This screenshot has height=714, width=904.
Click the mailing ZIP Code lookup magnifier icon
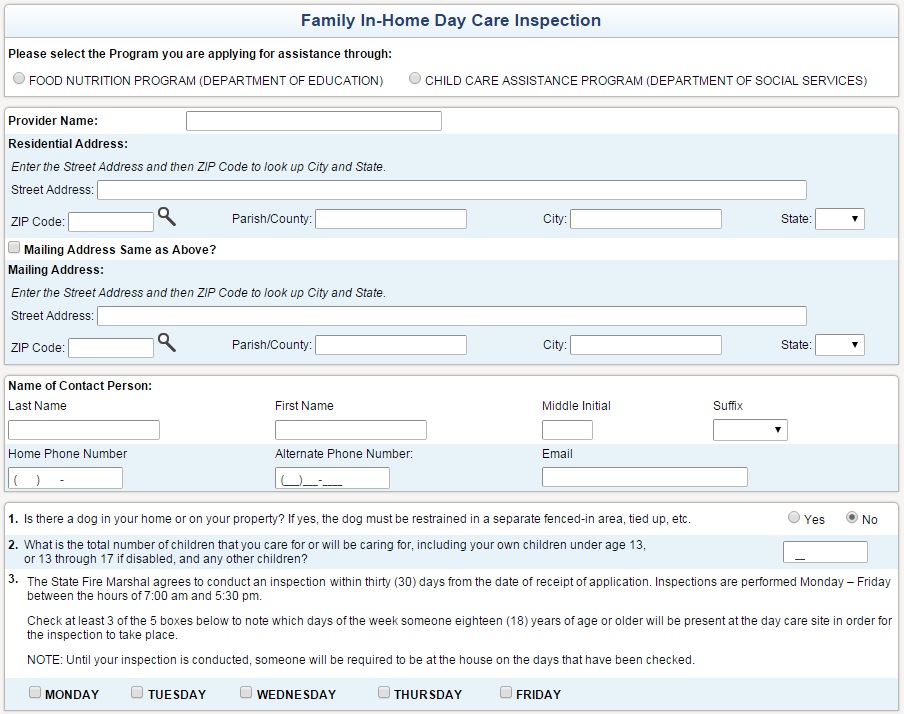tap(167, 343)
